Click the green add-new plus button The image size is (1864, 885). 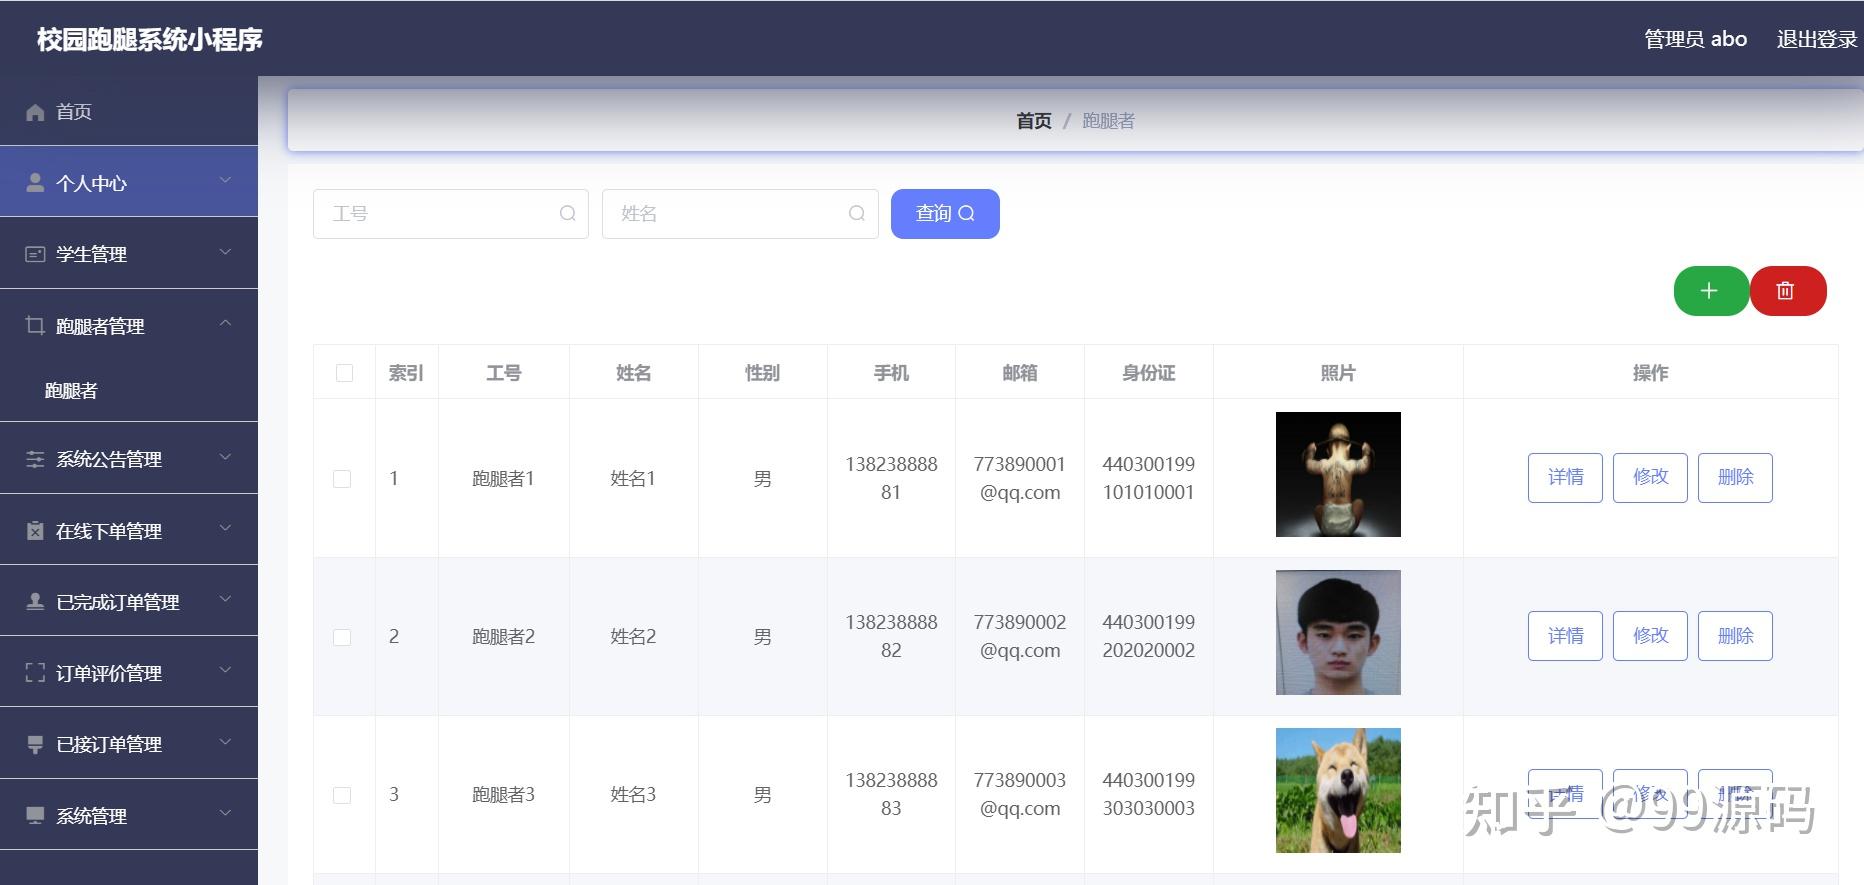[x=1711, y=291]
